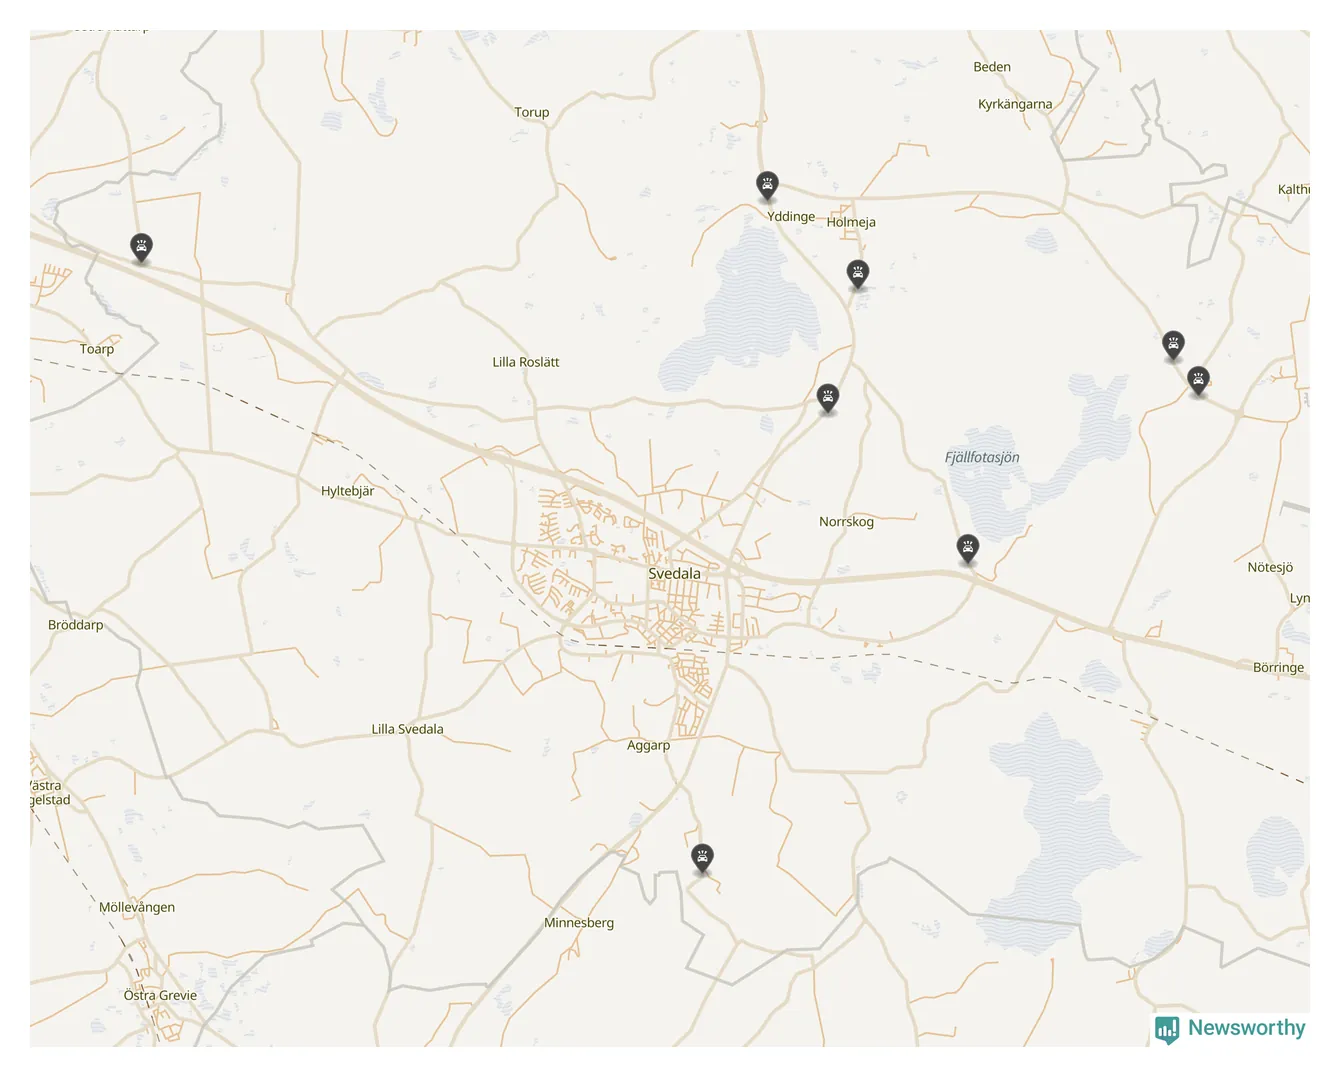Click the car marker below Holmeja
The image size is (1340, 1077).
[858, 274]
